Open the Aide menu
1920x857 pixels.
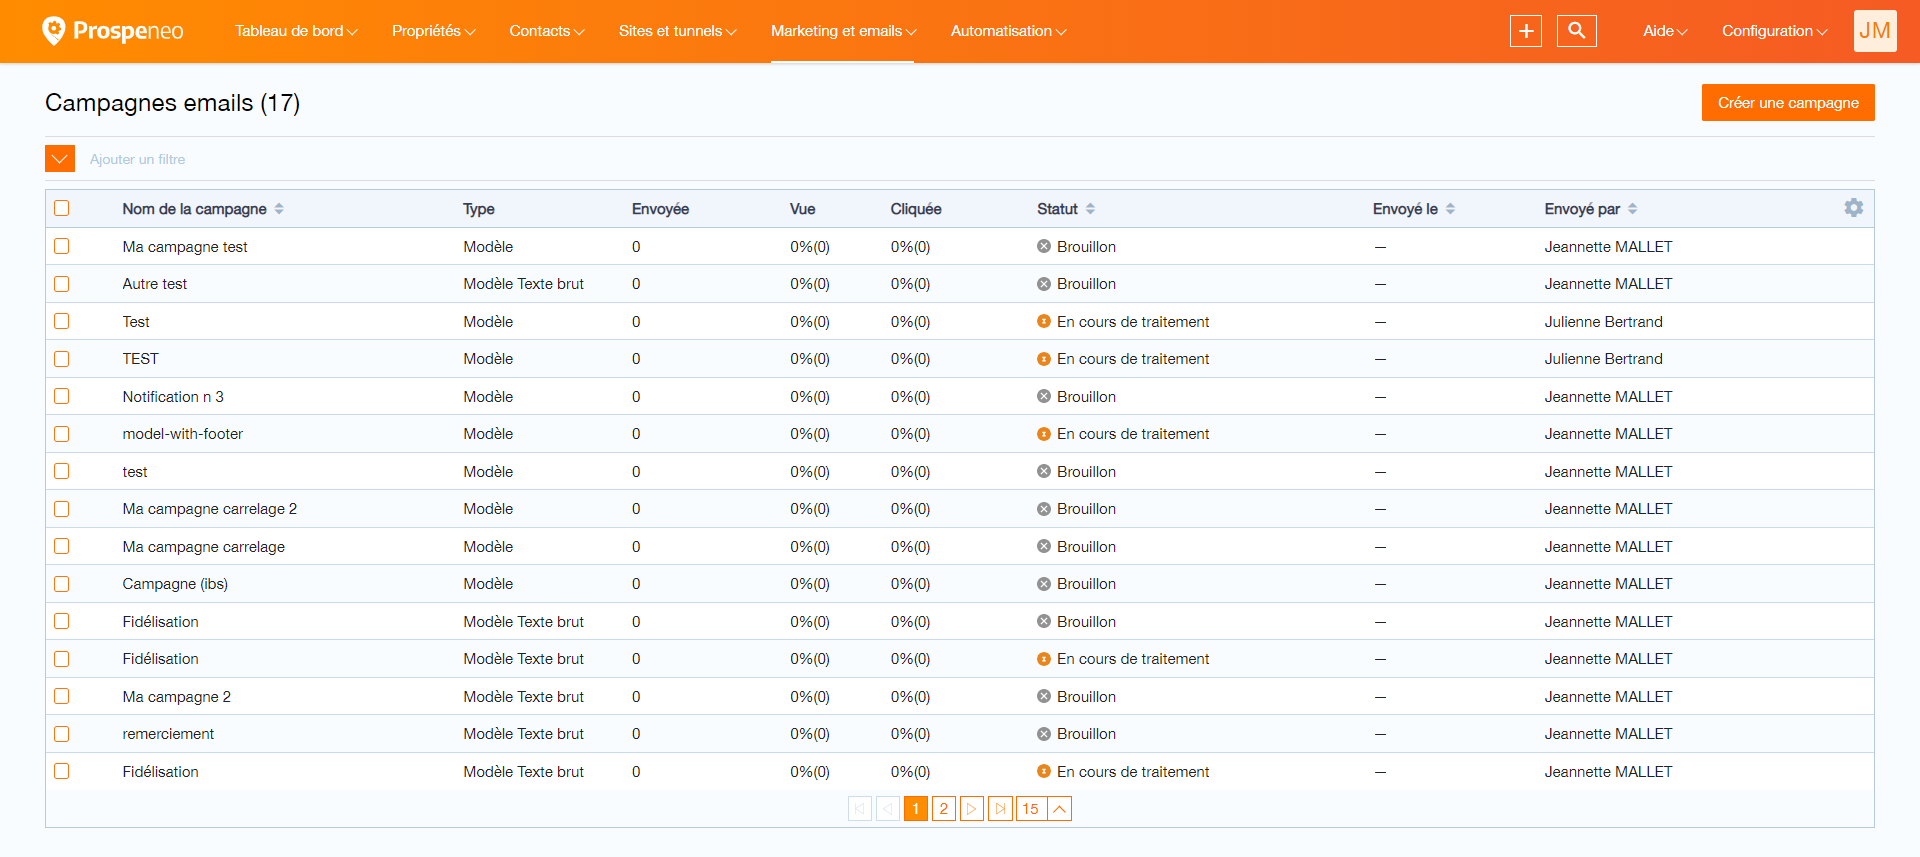[x=1665, y=31]
